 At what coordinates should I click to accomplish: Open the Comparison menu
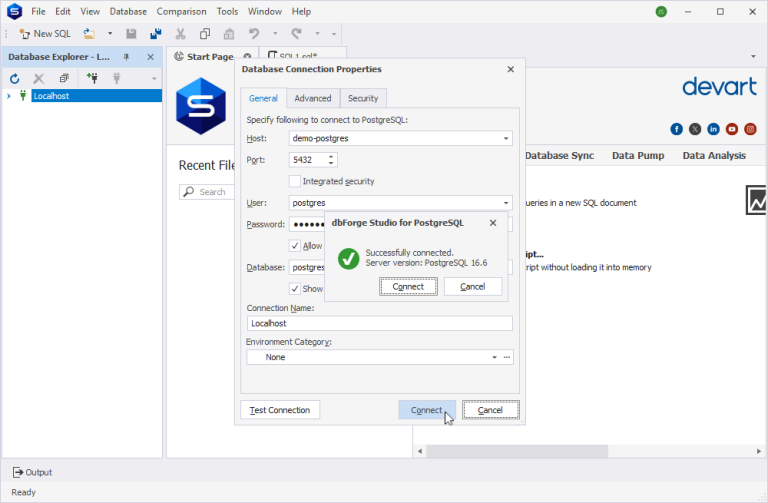point(181,11)
